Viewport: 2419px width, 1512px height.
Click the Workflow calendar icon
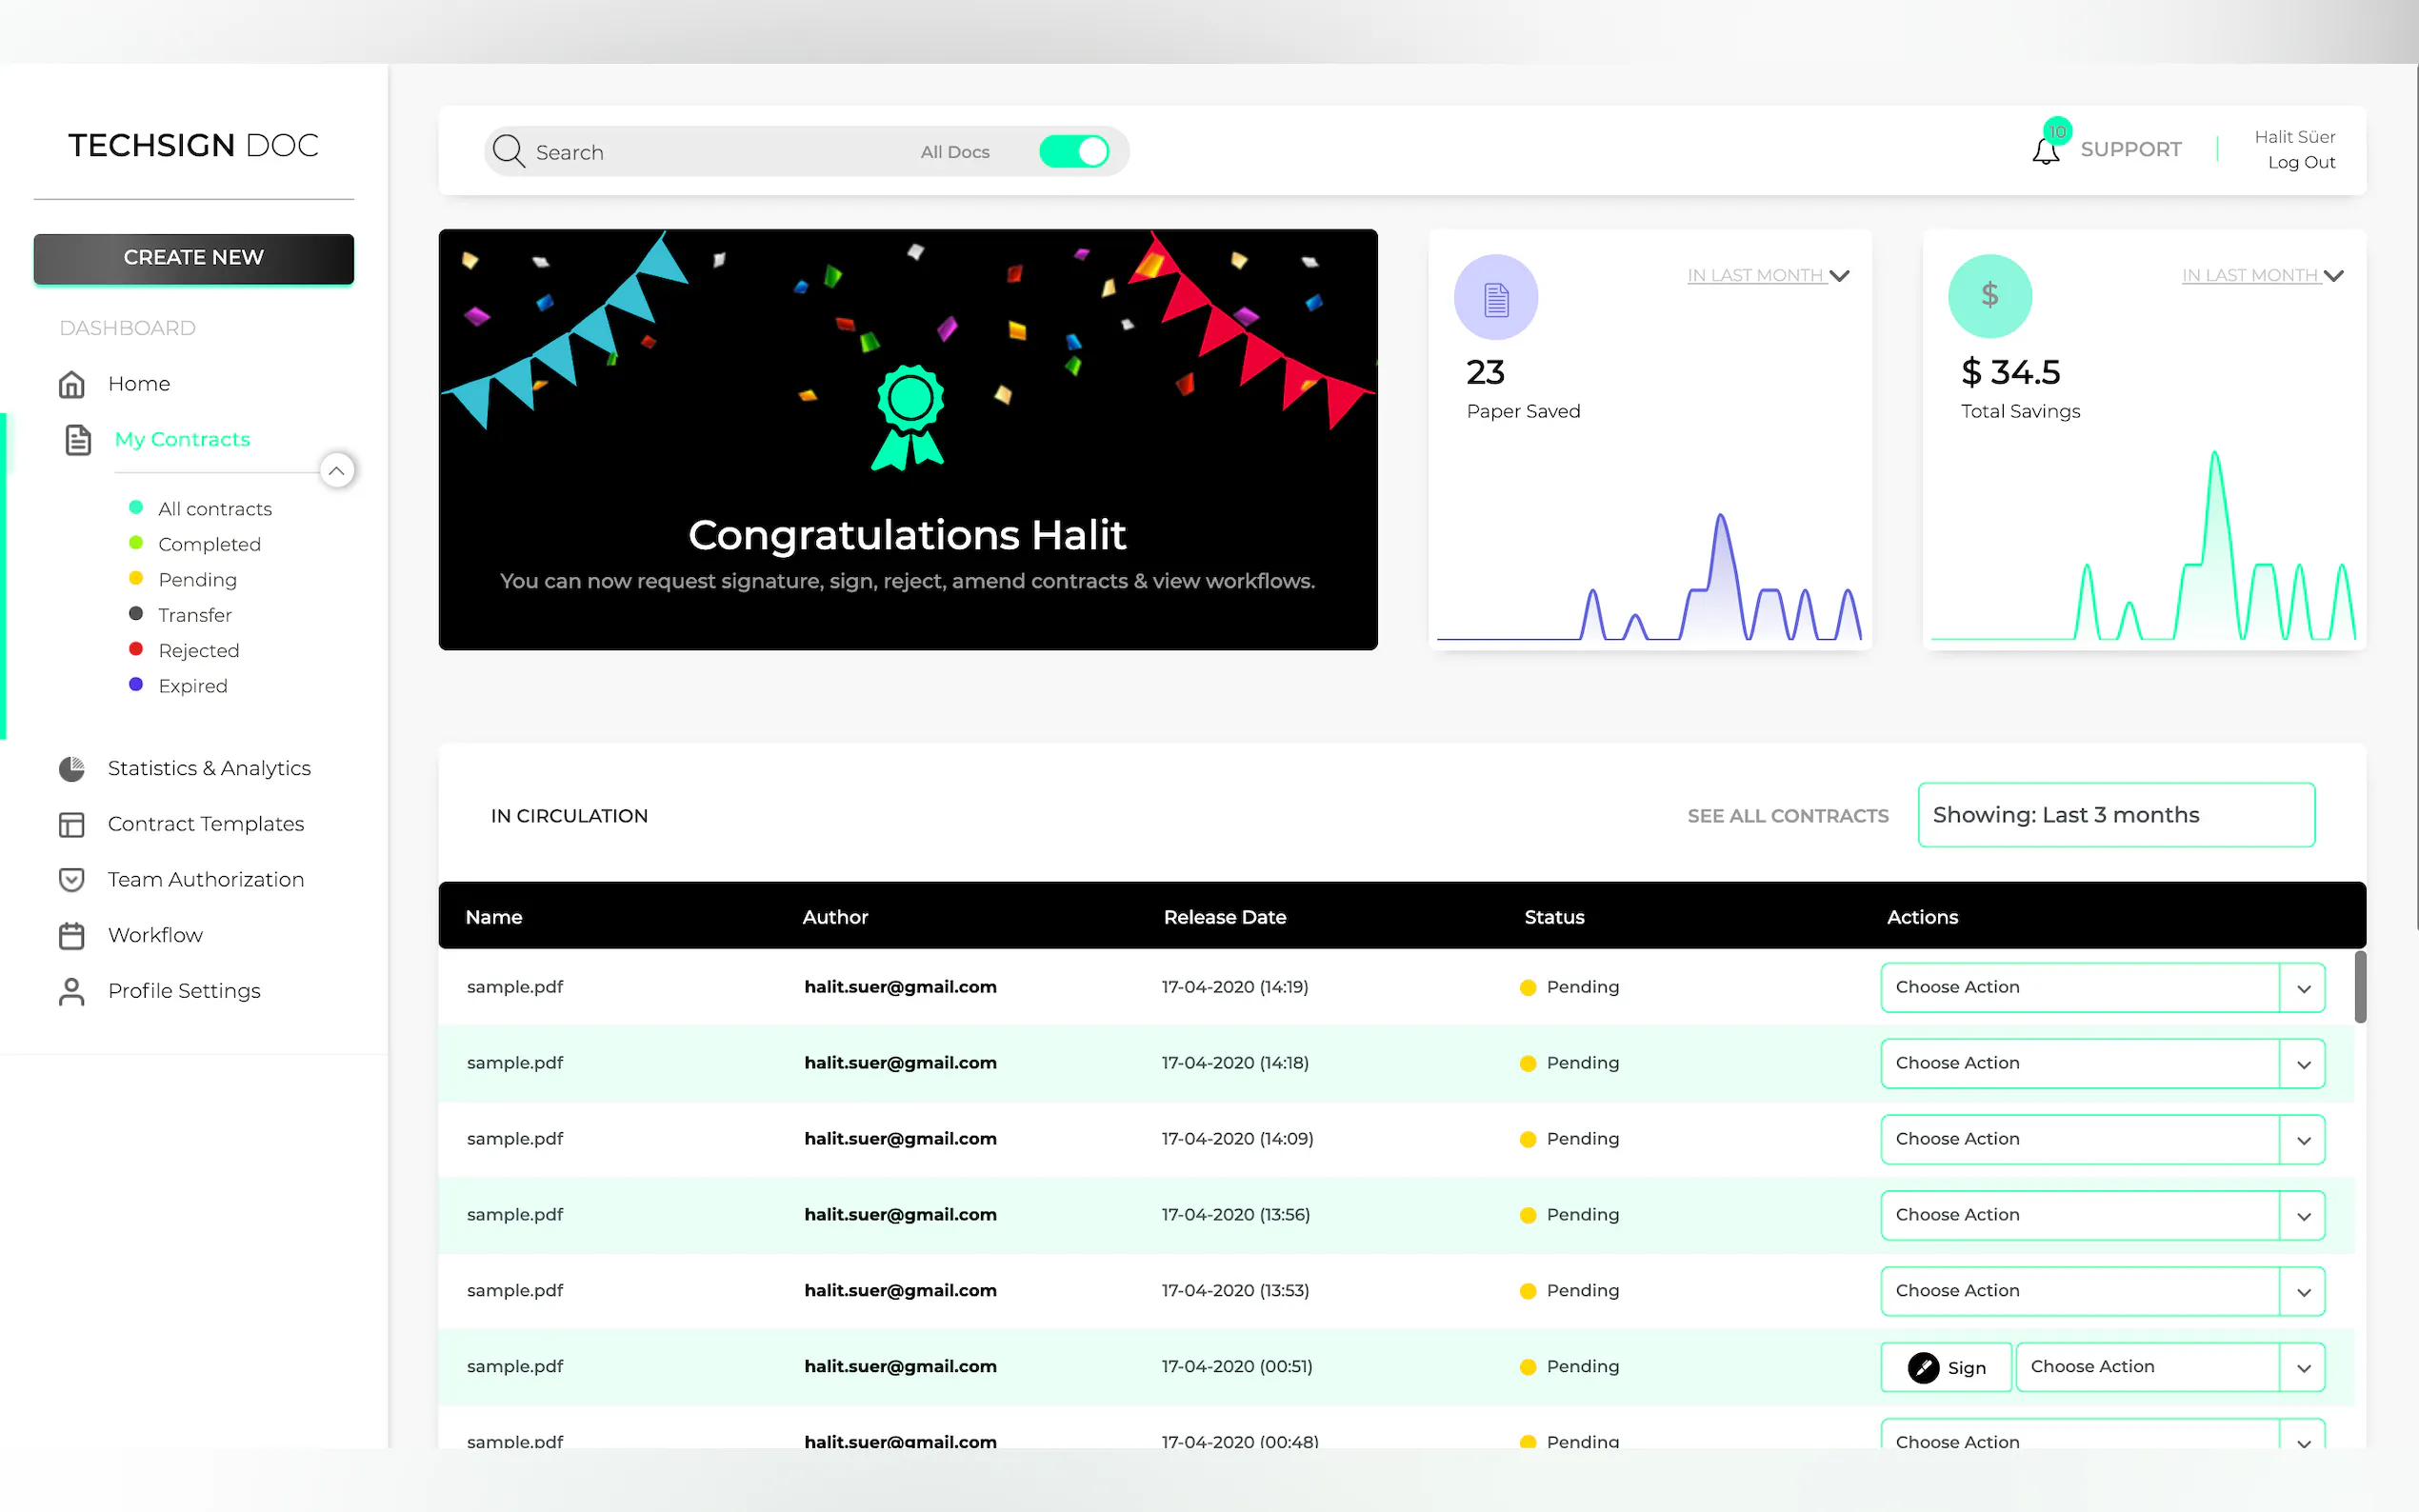[x=72, y=935]
